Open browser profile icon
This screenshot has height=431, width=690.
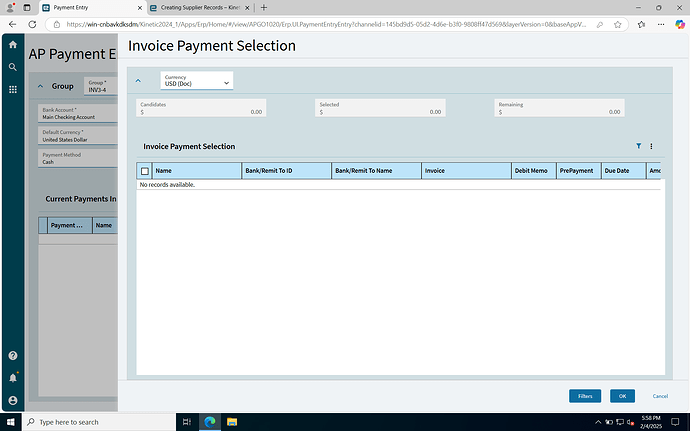(10, 7)
